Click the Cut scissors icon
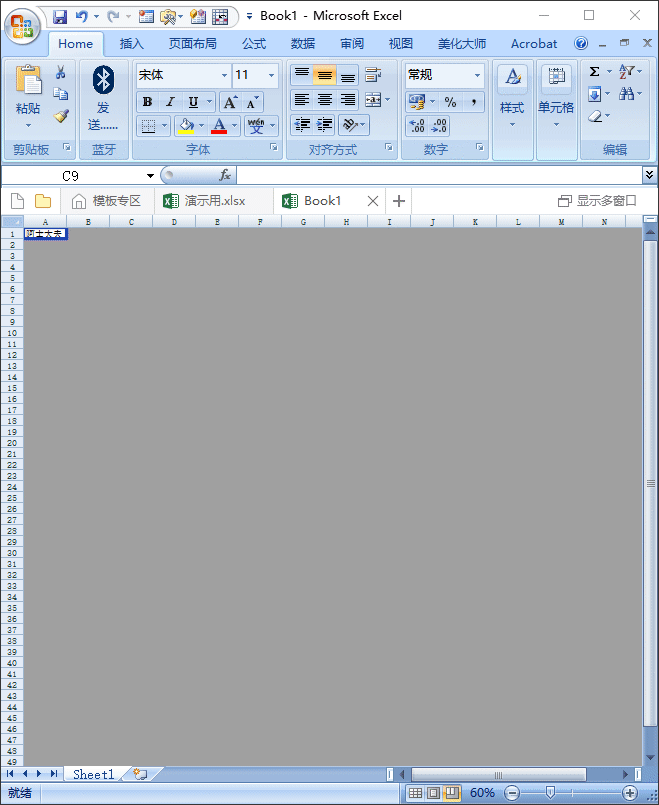This screenshot has width=659, height=805. click(x=61, y=72)
